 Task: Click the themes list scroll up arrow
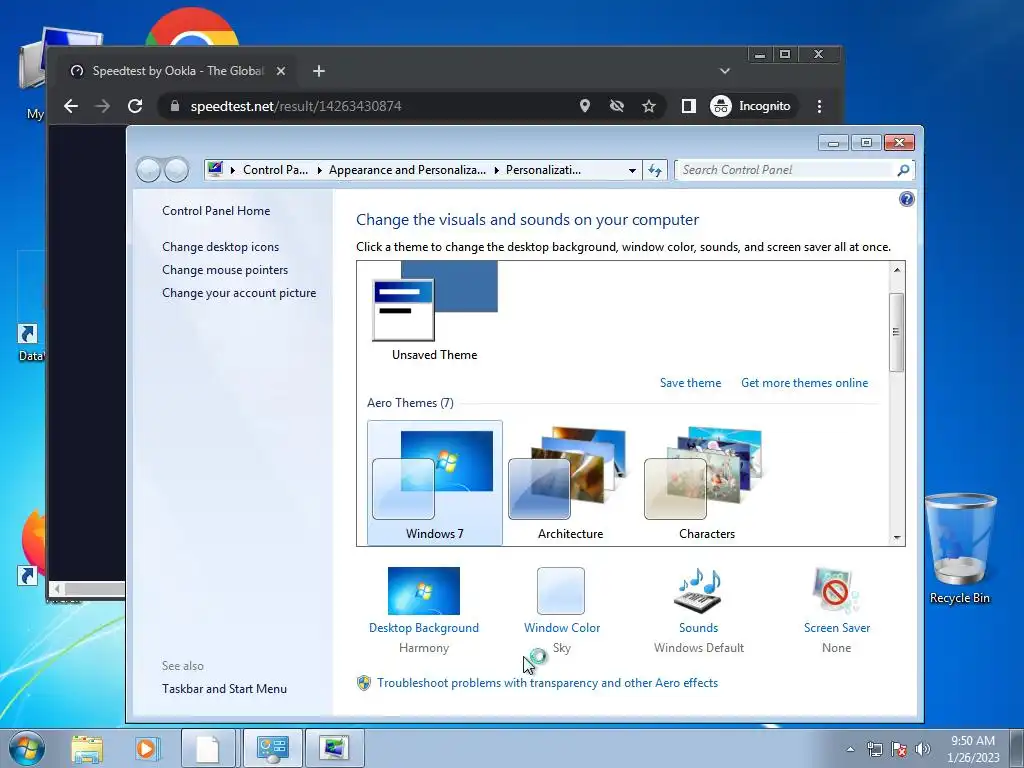click(897, 269)
